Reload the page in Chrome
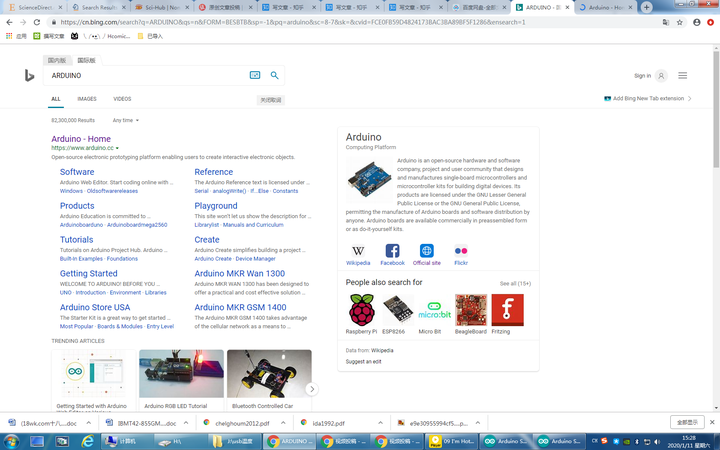This screenshot has width=720, height=450. click(x=37, y=22)
